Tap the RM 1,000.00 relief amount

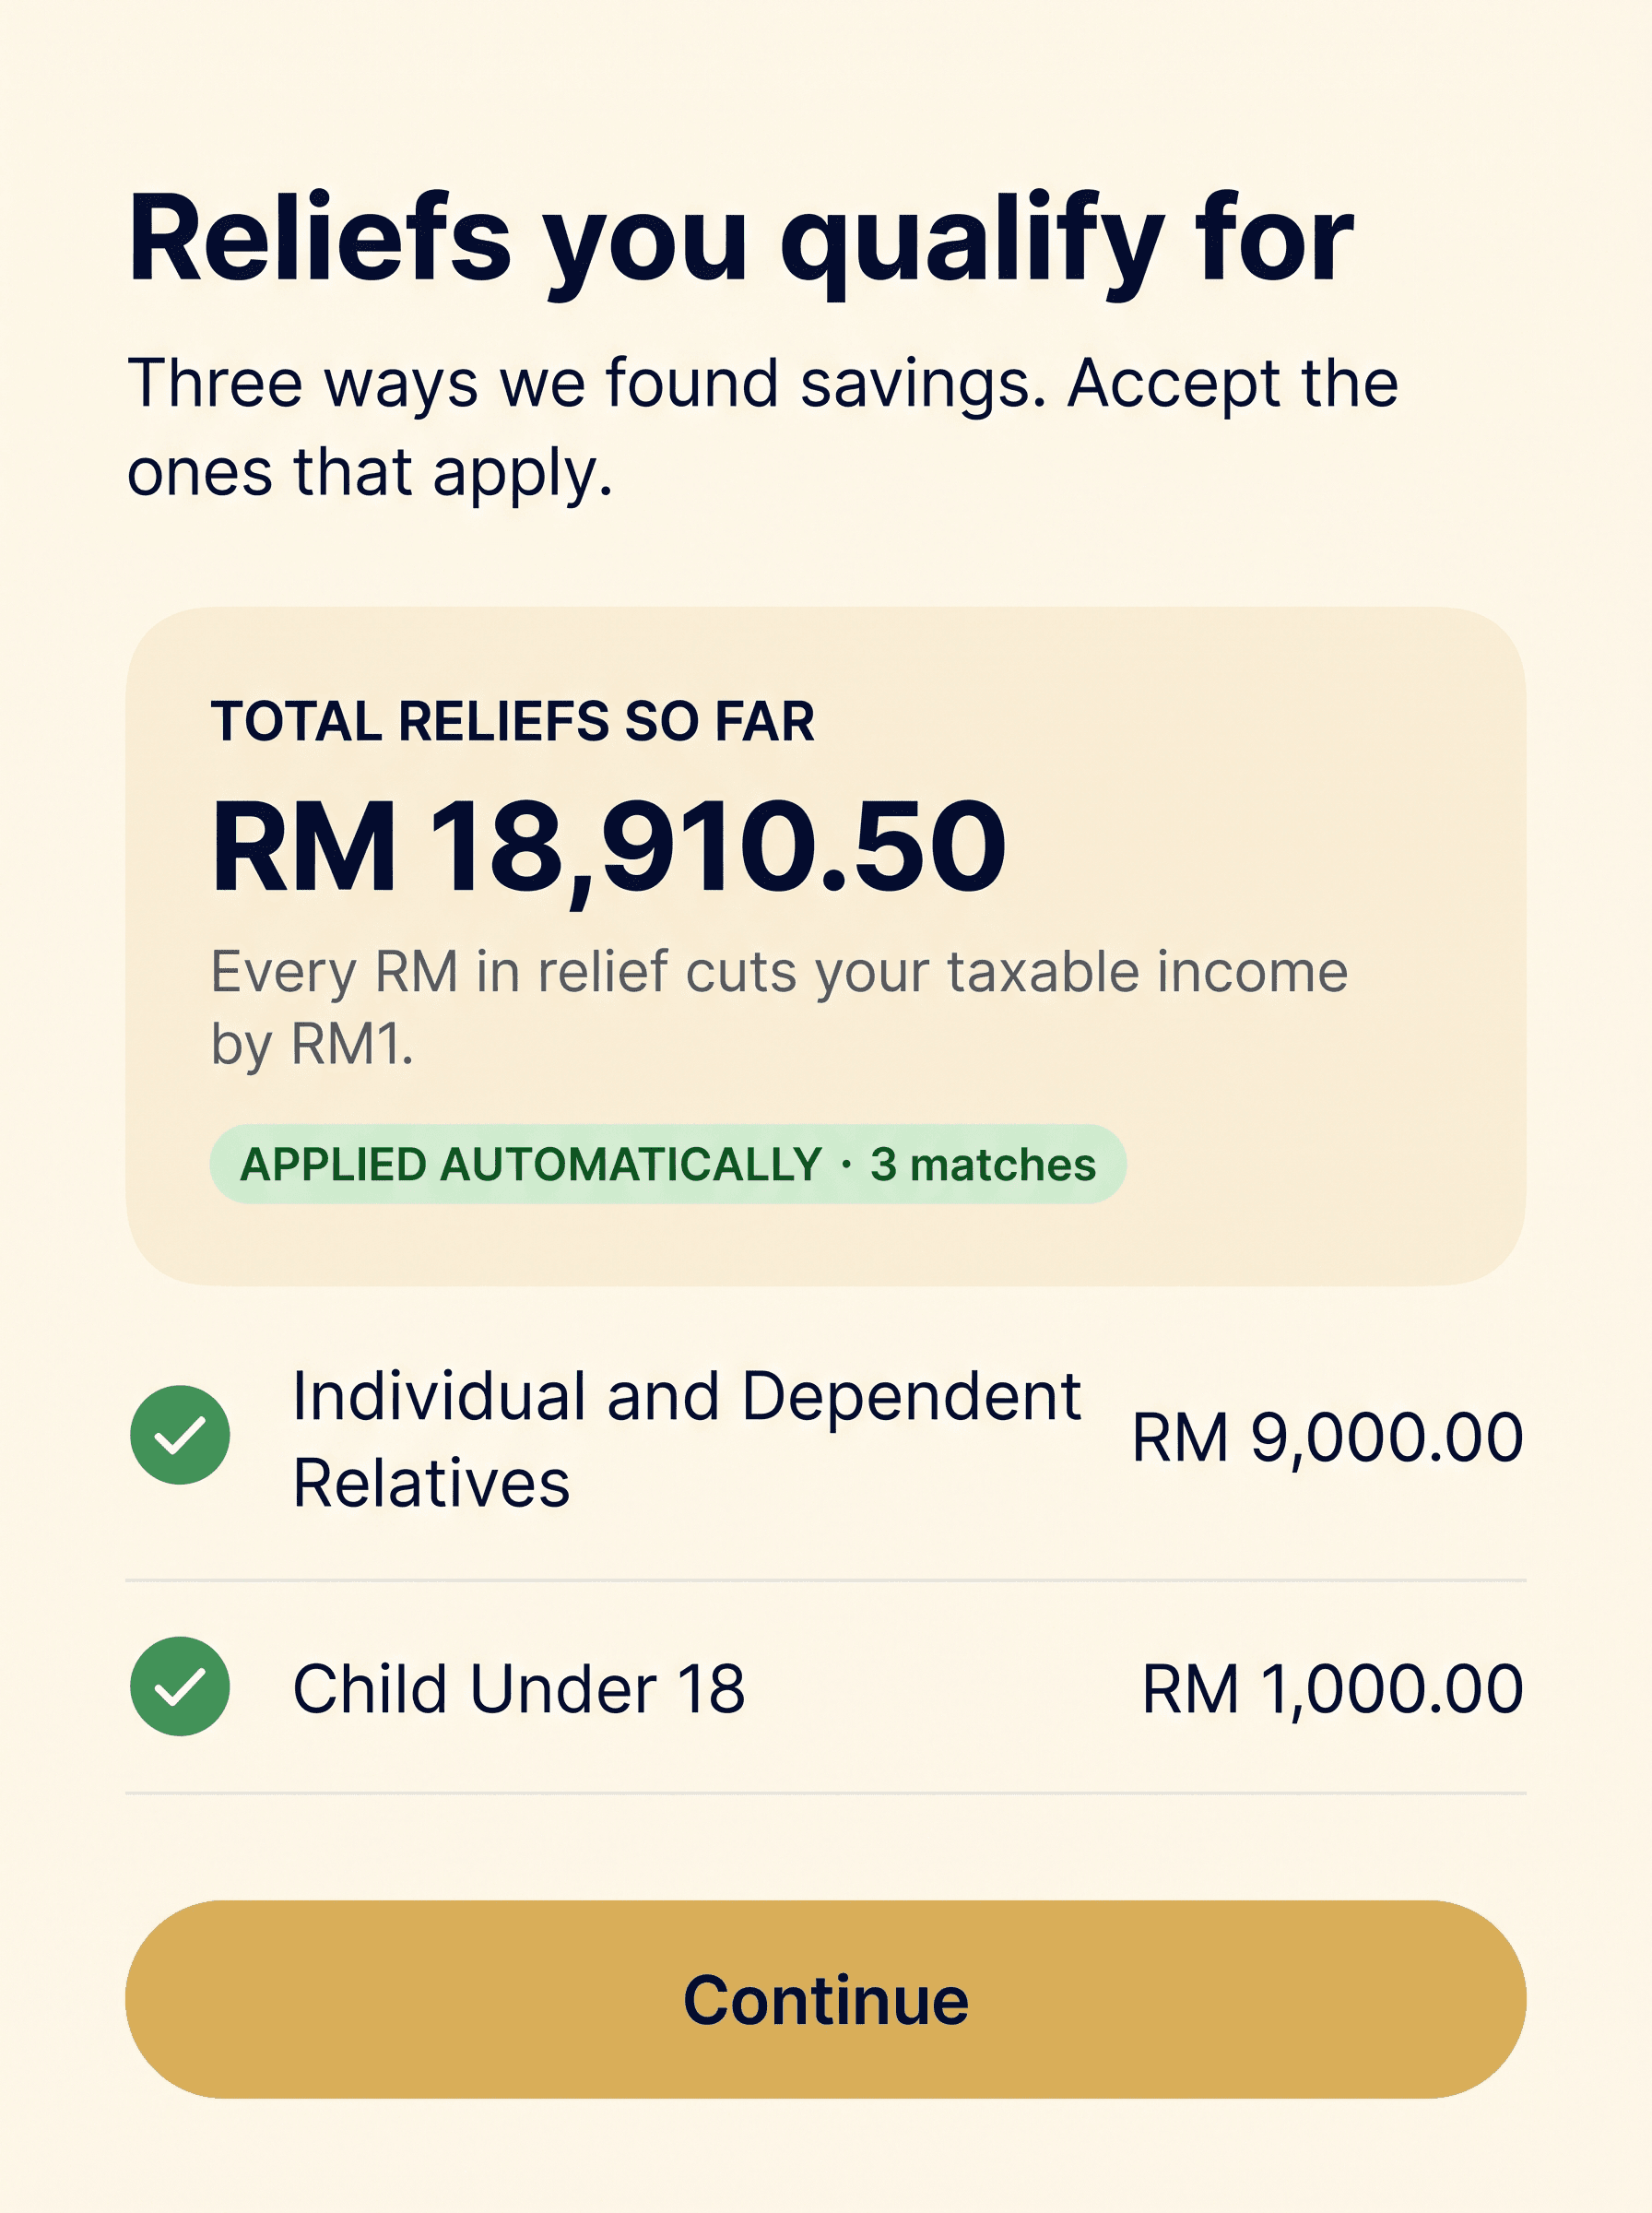[x=1332, y=1689]
